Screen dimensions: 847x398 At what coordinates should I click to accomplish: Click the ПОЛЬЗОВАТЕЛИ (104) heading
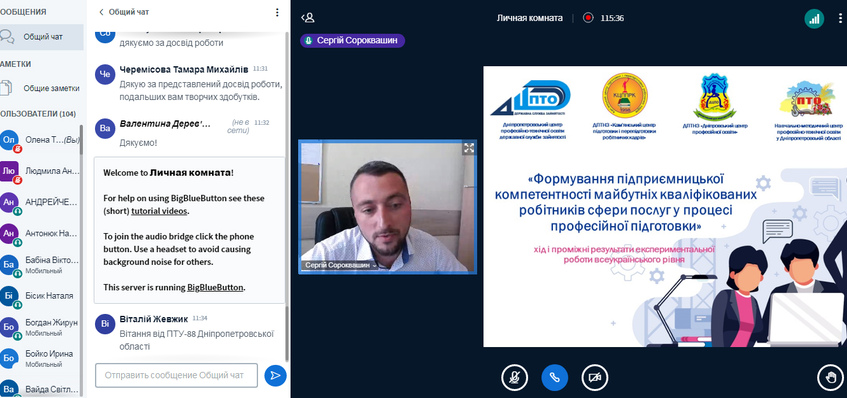coord(38,114)
